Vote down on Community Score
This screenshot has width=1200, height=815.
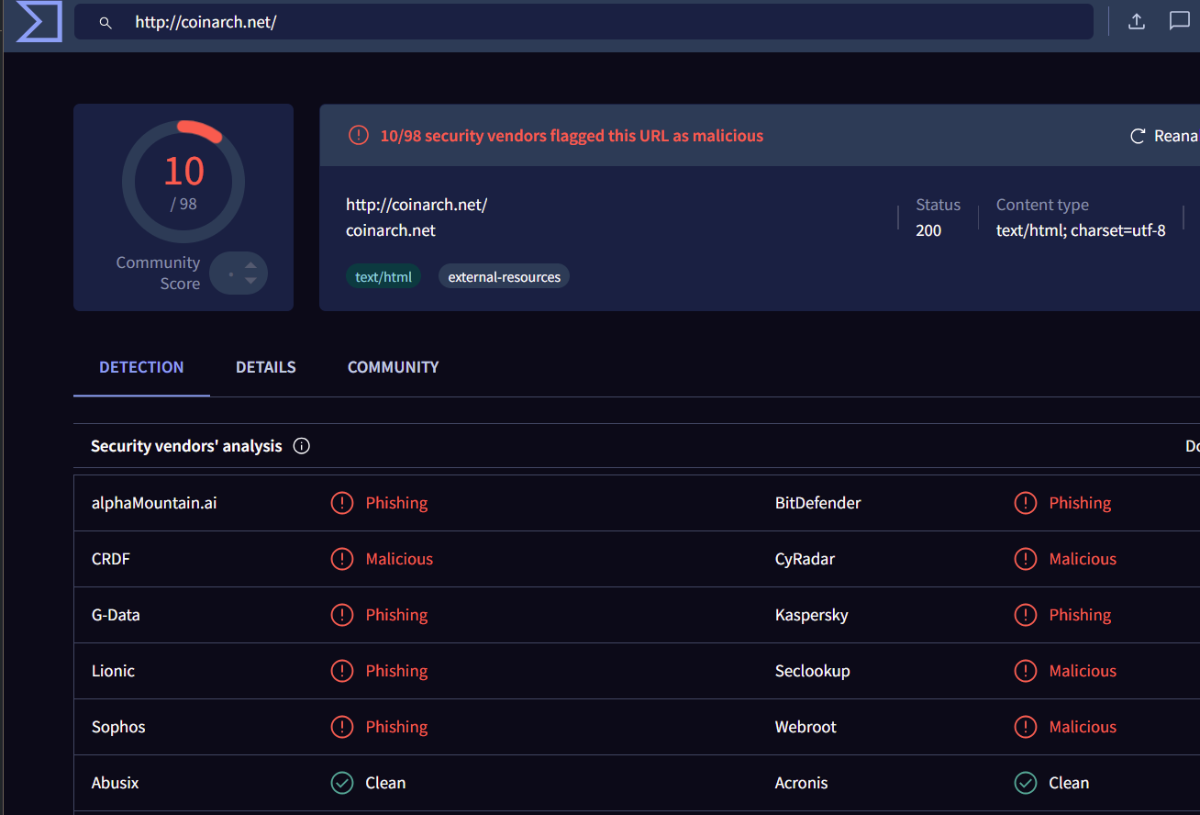point(250,282)
